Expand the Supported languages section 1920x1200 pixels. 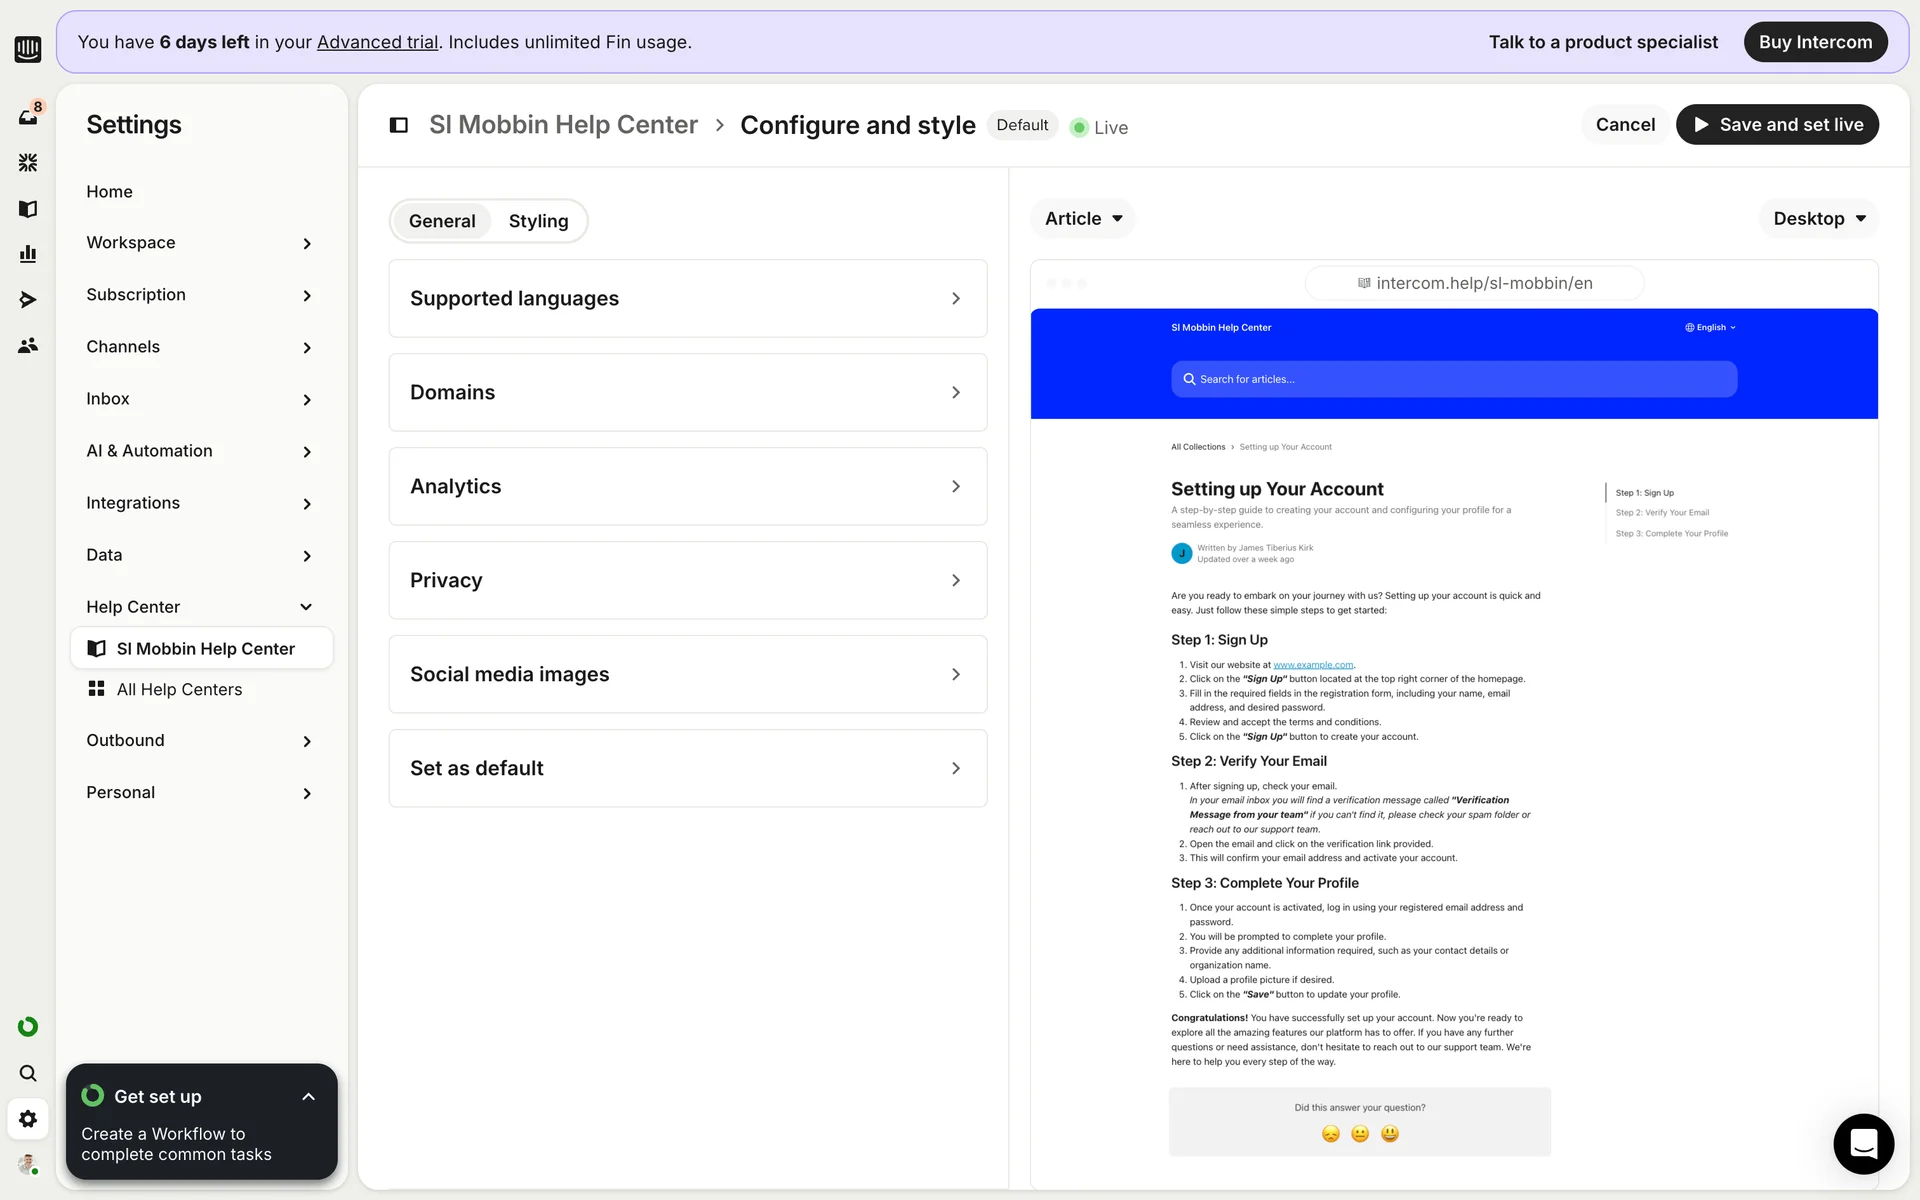pos(687,298)
